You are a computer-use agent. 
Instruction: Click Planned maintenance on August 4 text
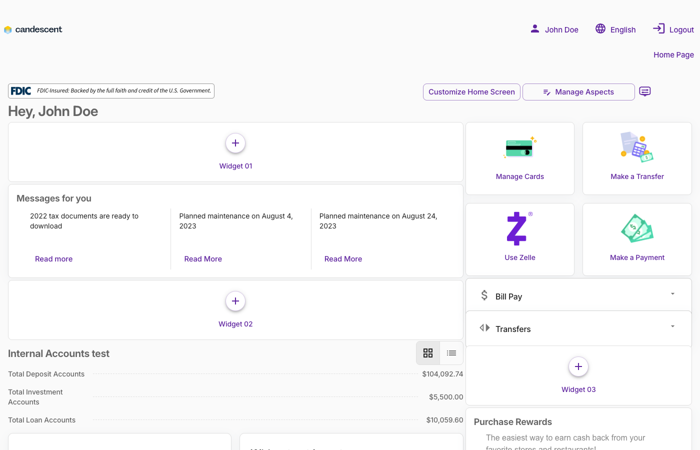click(x=236, y=221)
